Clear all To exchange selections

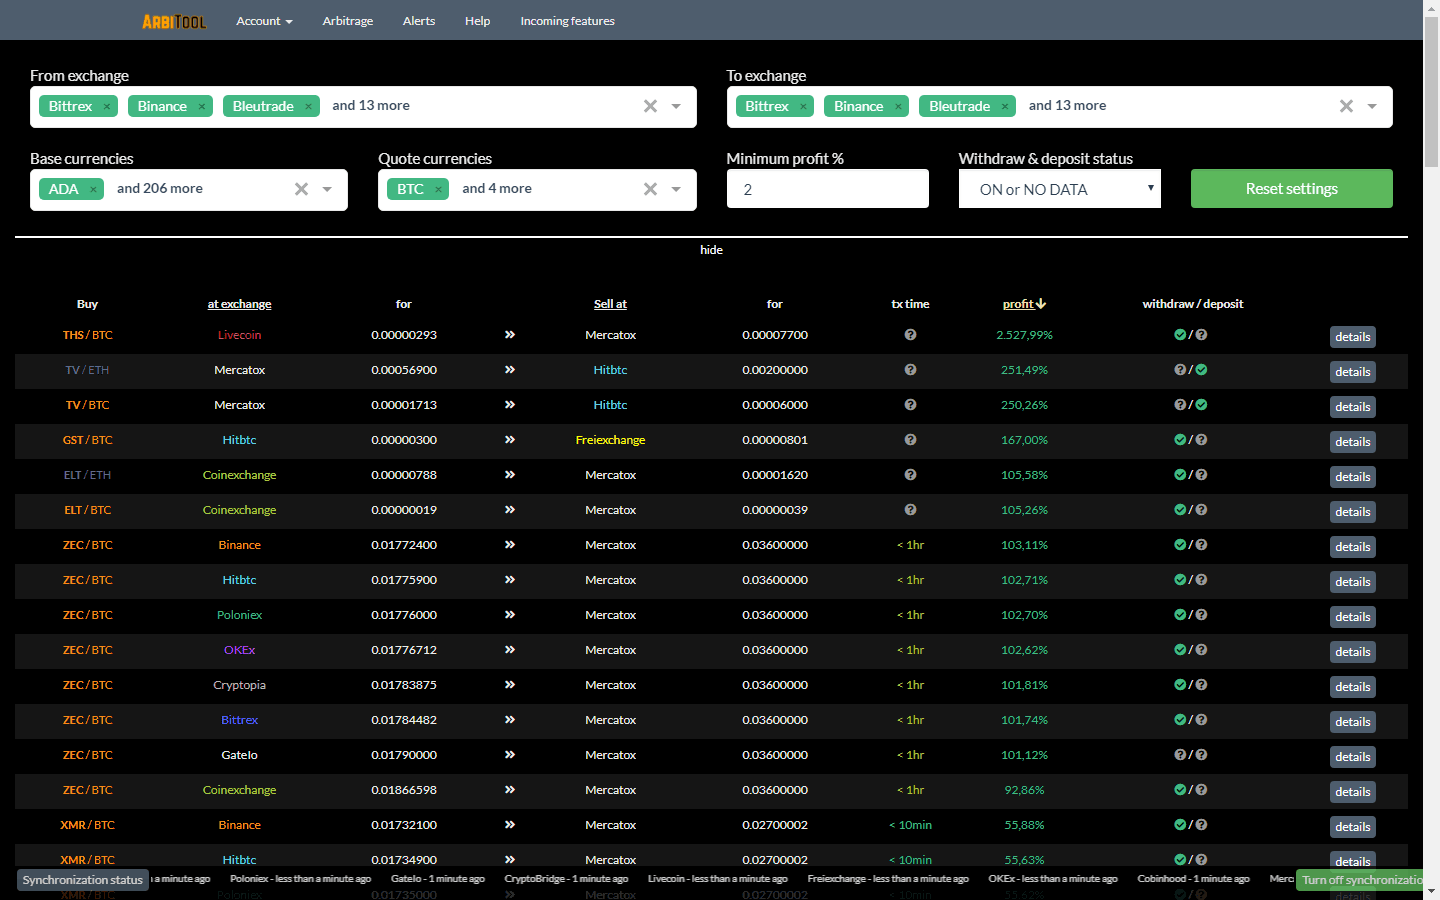click(1346, 106)
